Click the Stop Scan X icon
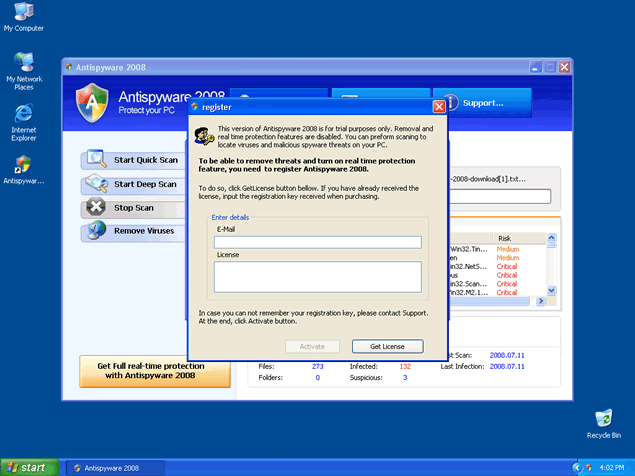This screenshot has height=476, width=635. [96, 207]
